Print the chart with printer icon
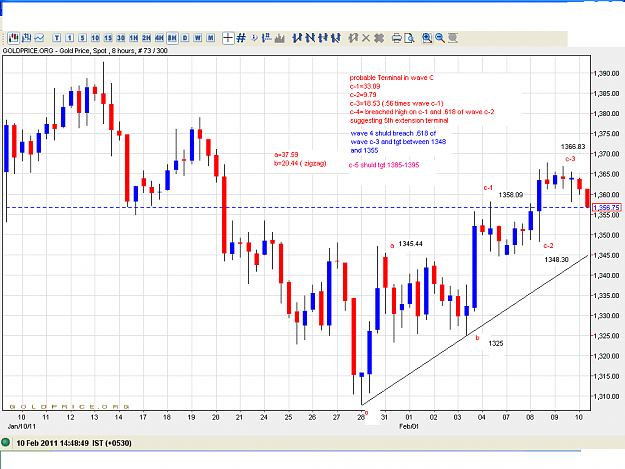 397,38
